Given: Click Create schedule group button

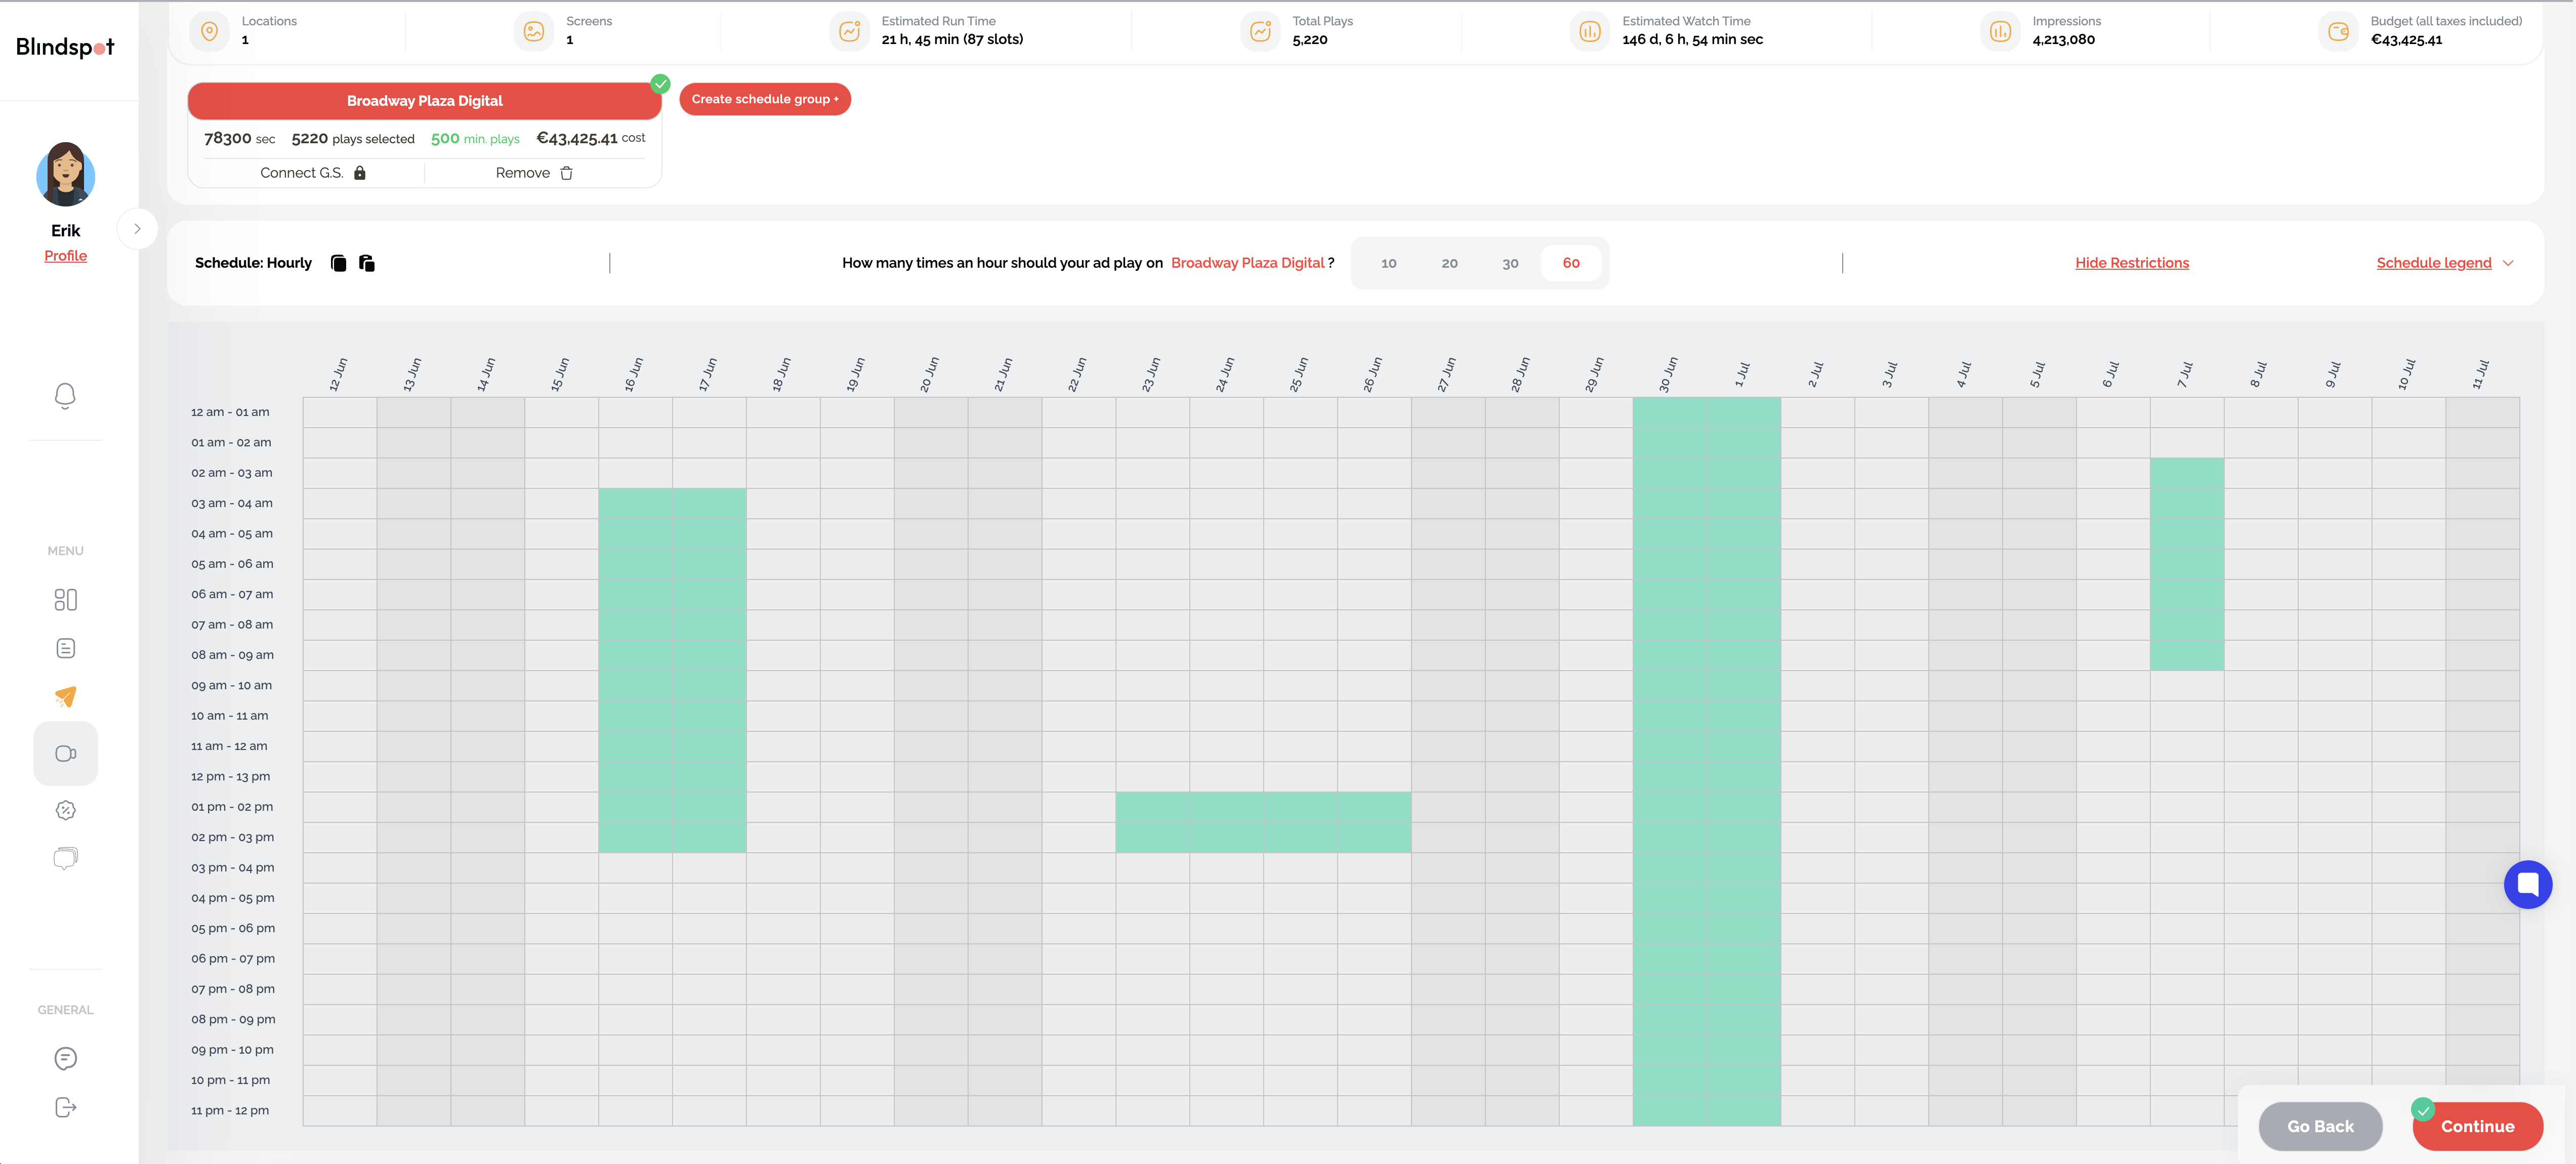Looking at the screenshot, I should pyautogui.click(x=765, y=99).
